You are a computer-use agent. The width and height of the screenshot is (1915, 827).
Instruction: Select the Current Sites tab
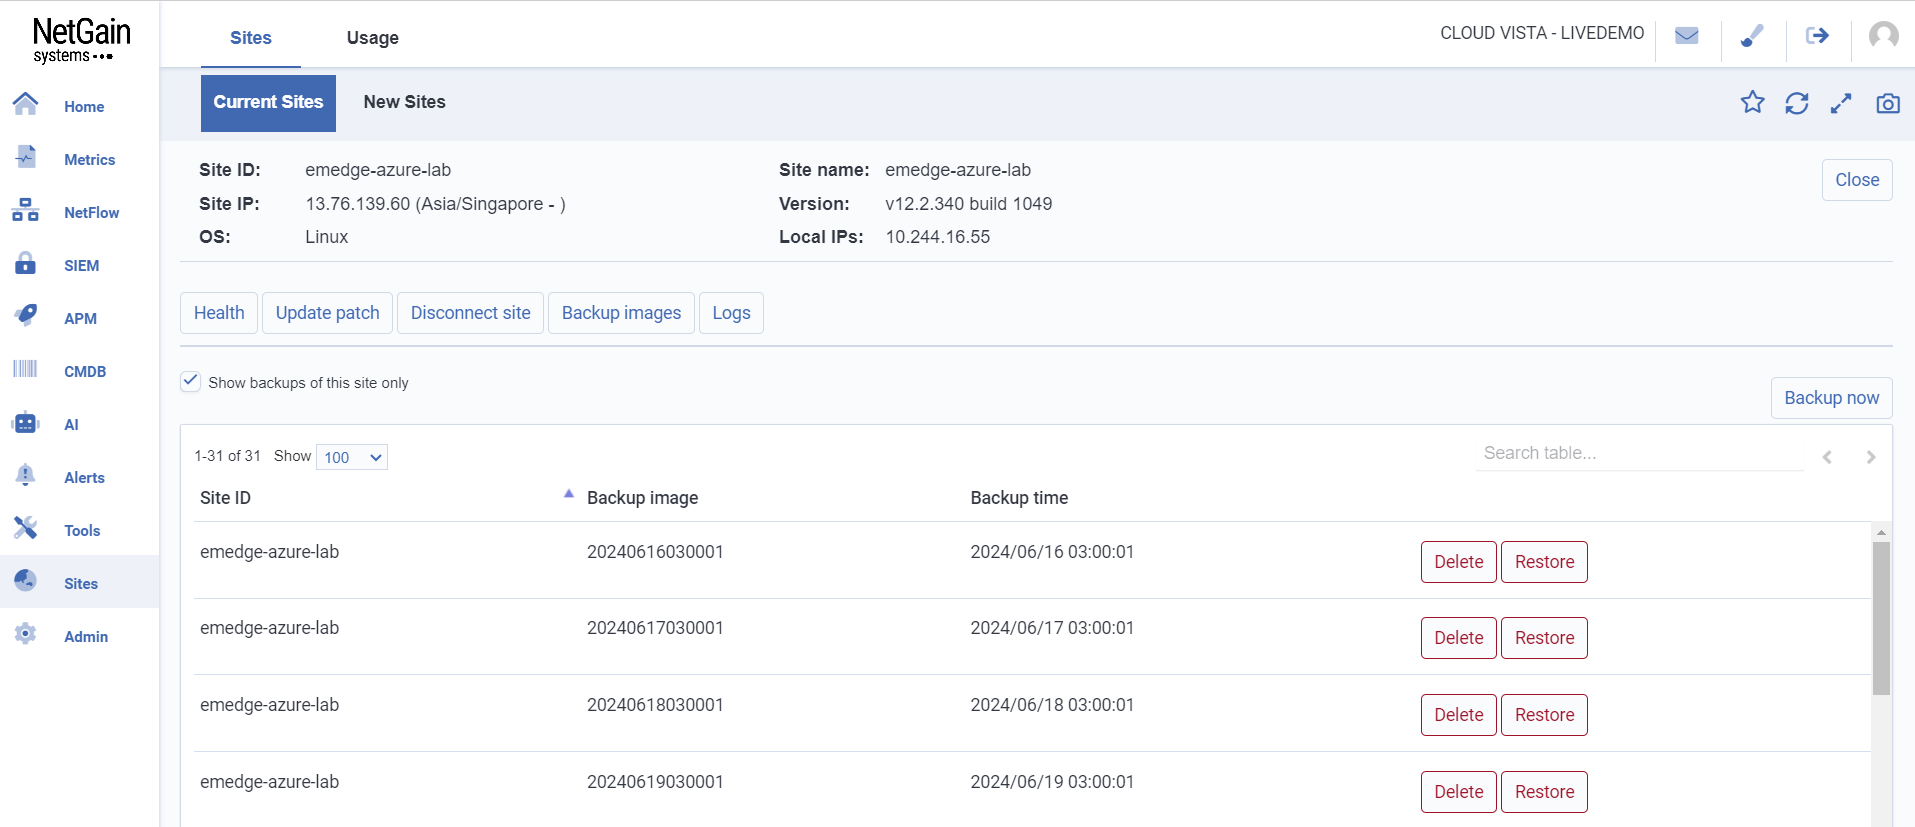pyautogui.click(x=268, y=103)
